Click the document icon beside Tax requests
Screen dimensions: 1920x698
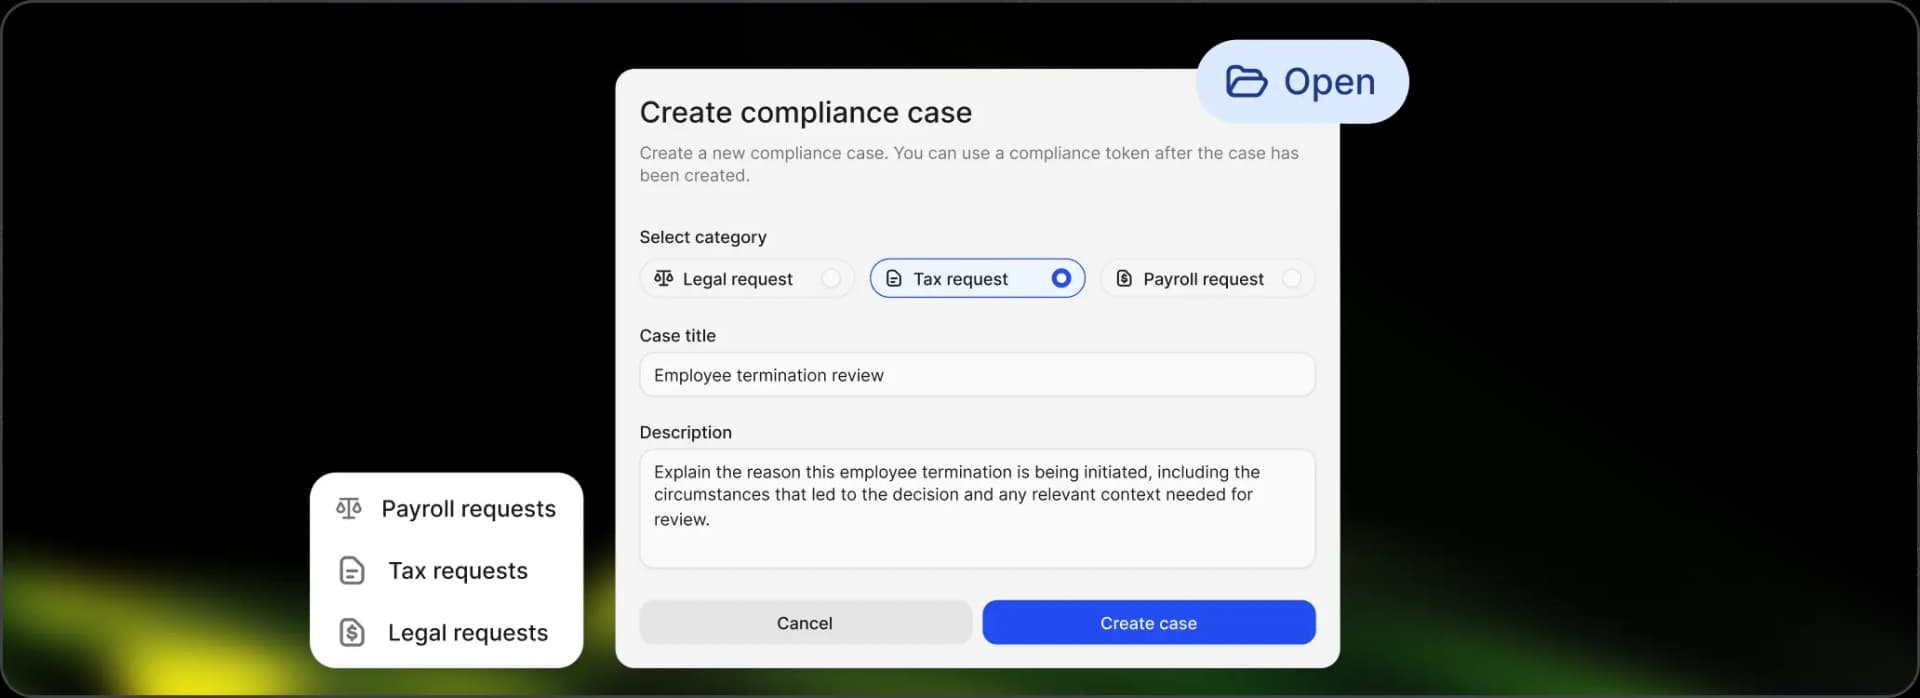pyautogui.click(x=352, y=571)
